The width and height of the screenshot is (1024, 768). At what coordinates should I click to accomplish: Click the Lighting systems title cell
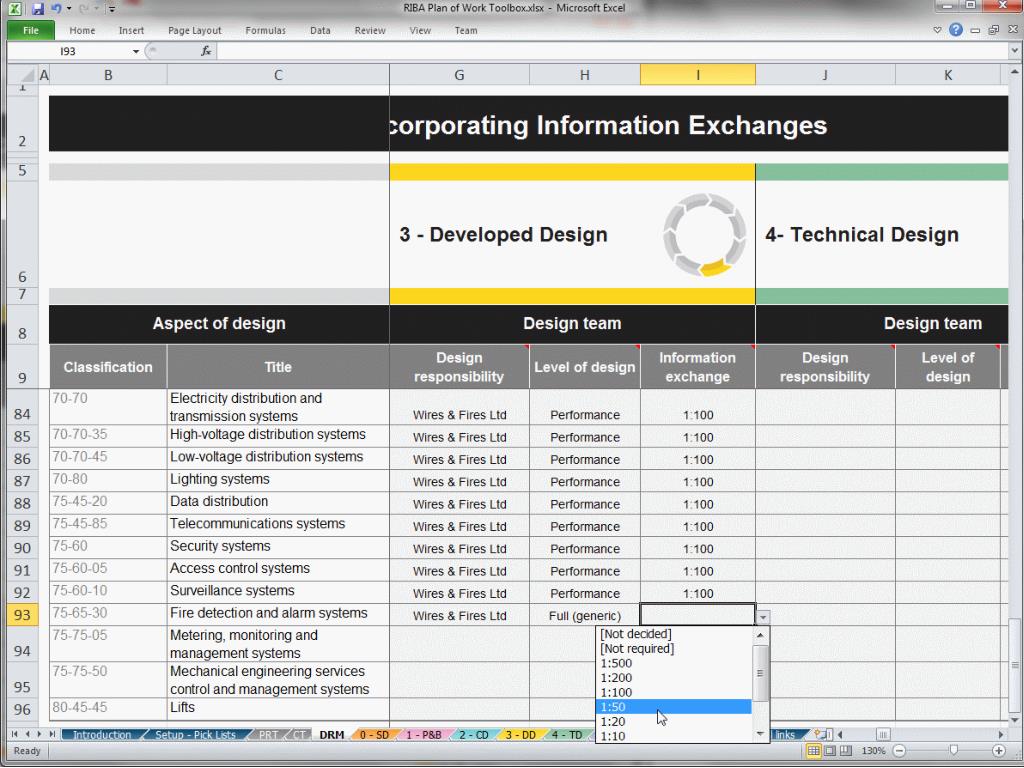278,481
